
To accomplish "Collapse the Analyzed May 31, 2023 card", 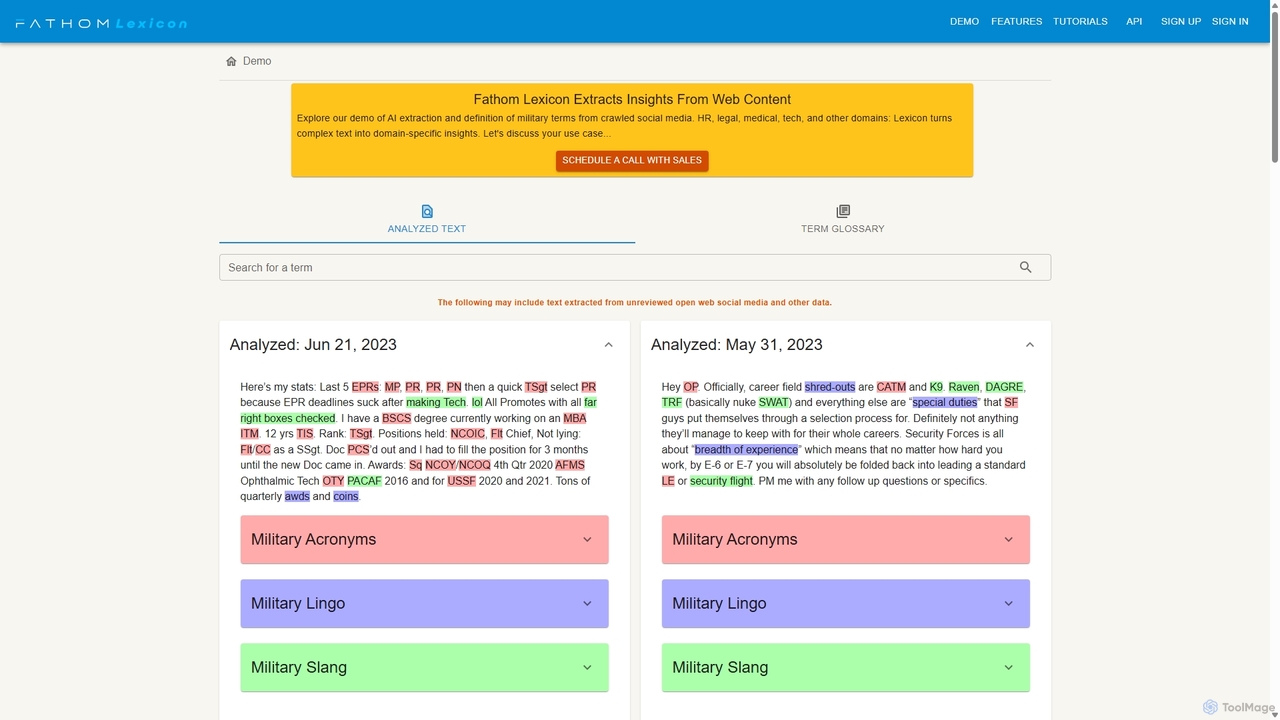I will [1029, 345].
